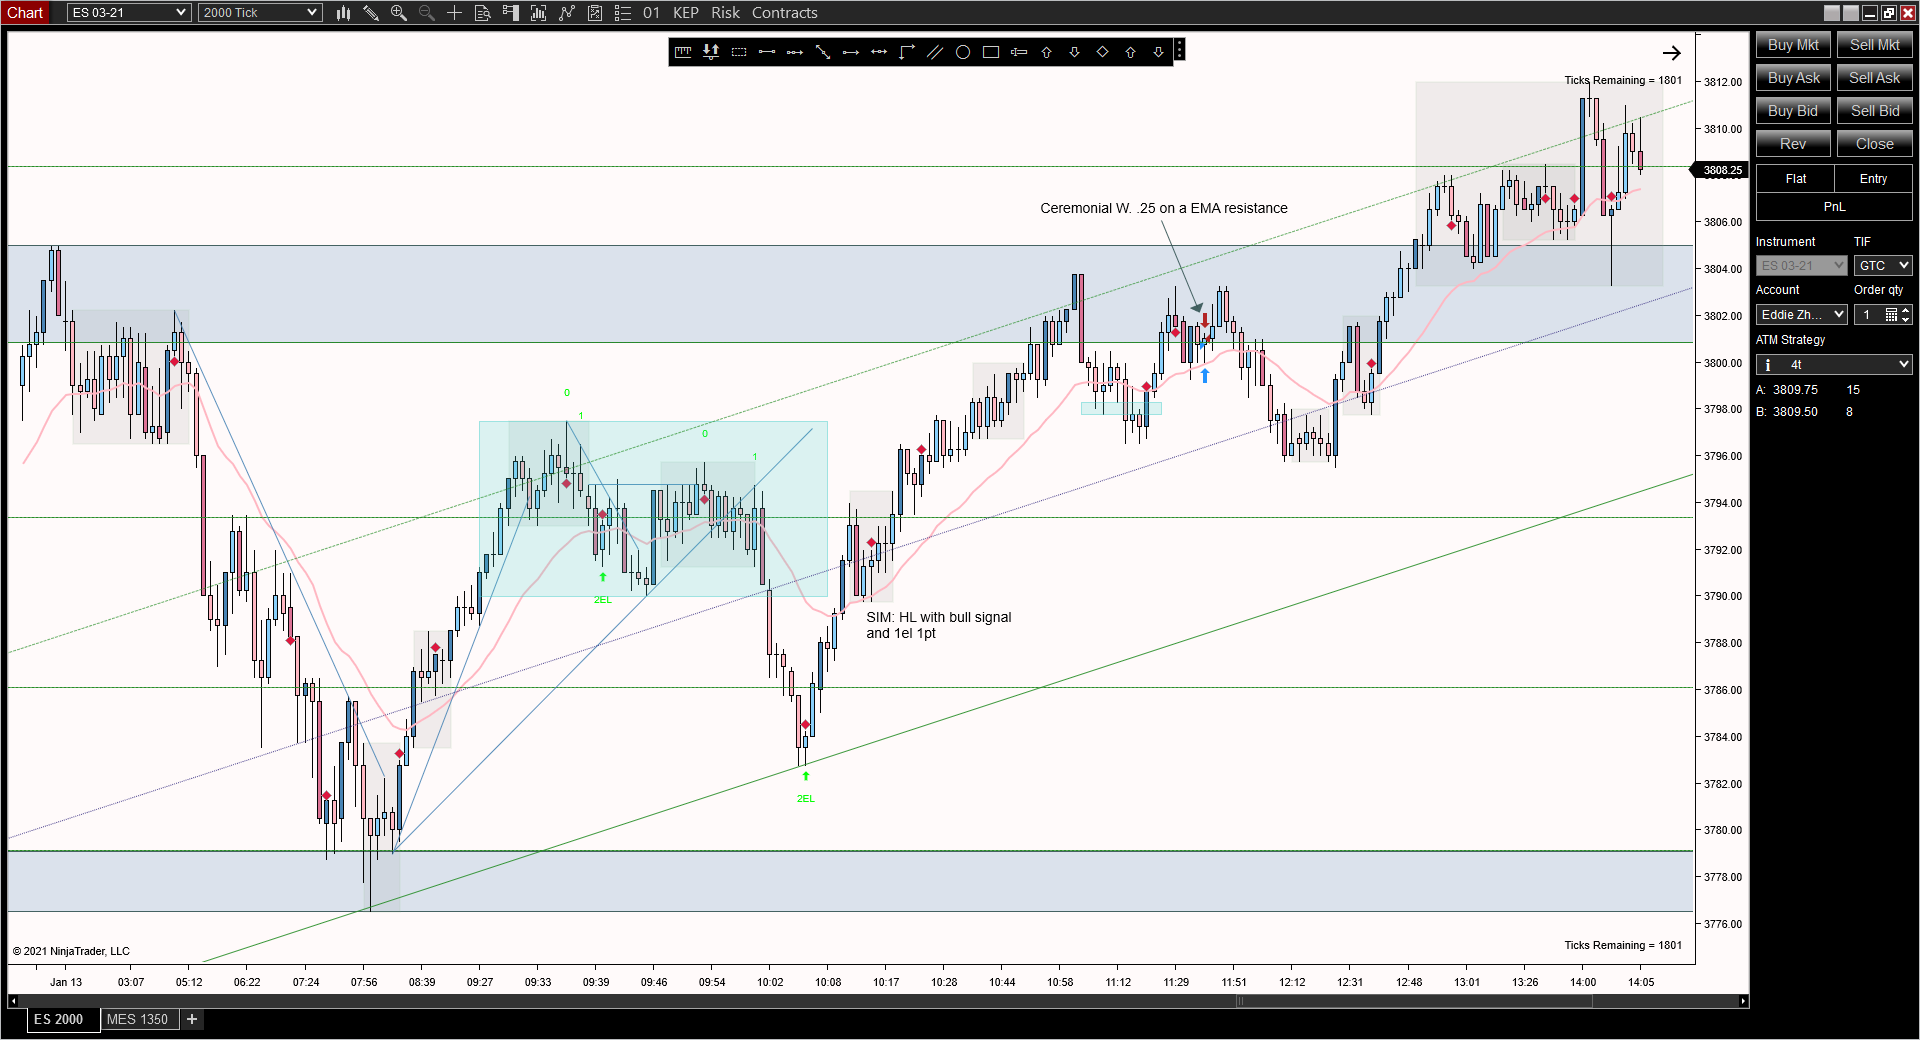Click the Flat position field
Viewport: 1920px width, 1040px height.
pos(1795,179)
